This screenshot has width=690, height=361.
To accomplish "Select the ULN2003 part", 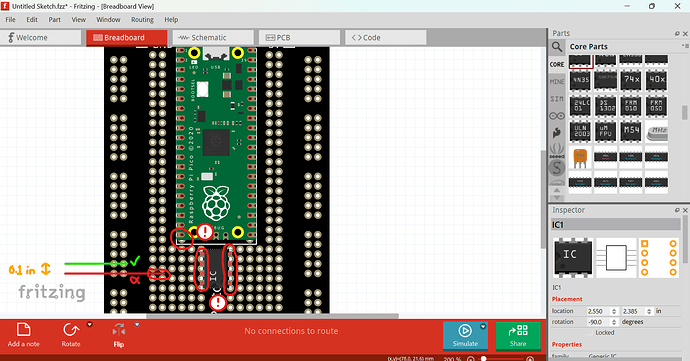I will click(x=580, y=132).
